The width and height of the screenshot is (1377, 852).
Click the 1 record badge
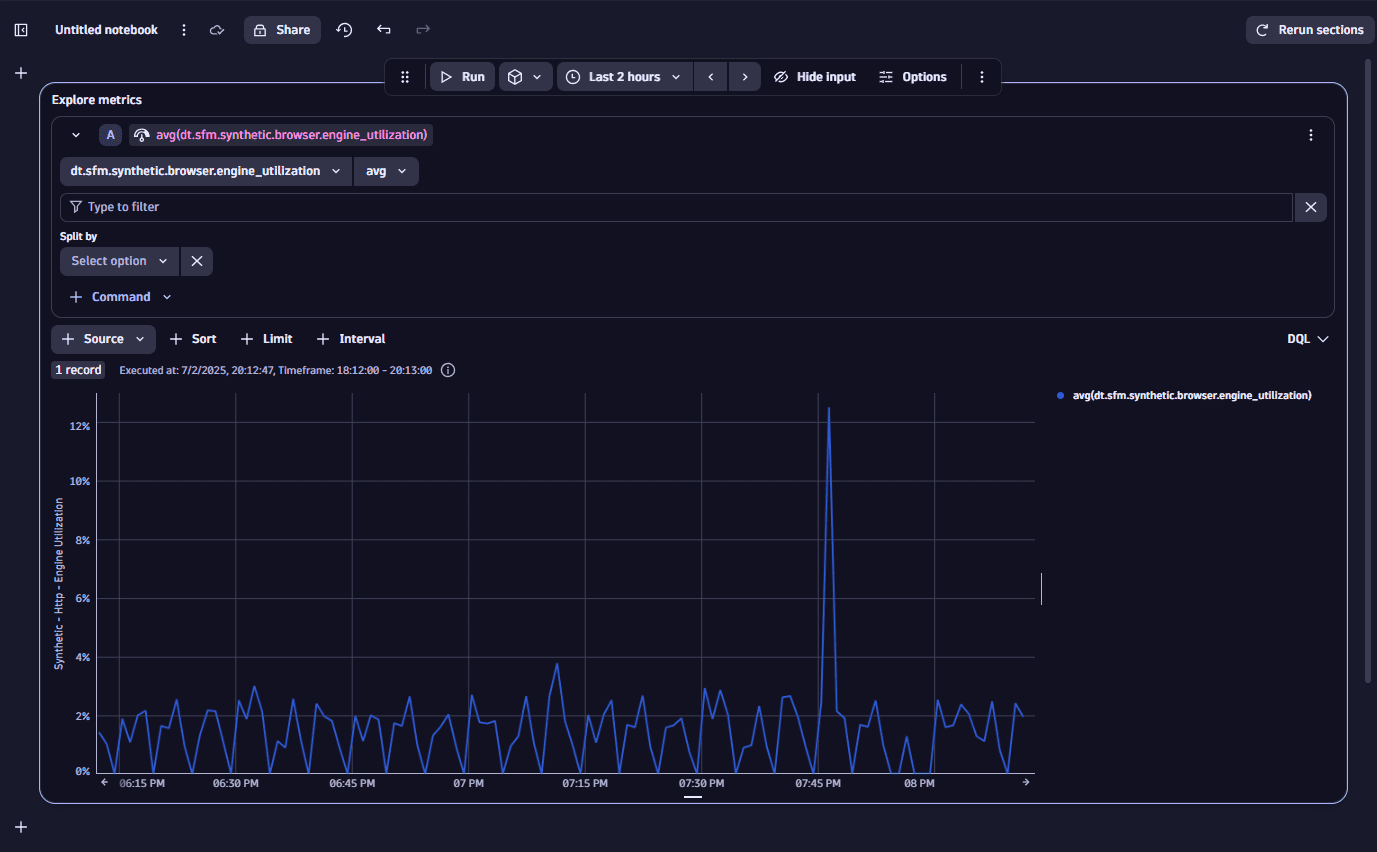(x=78, y=370)
